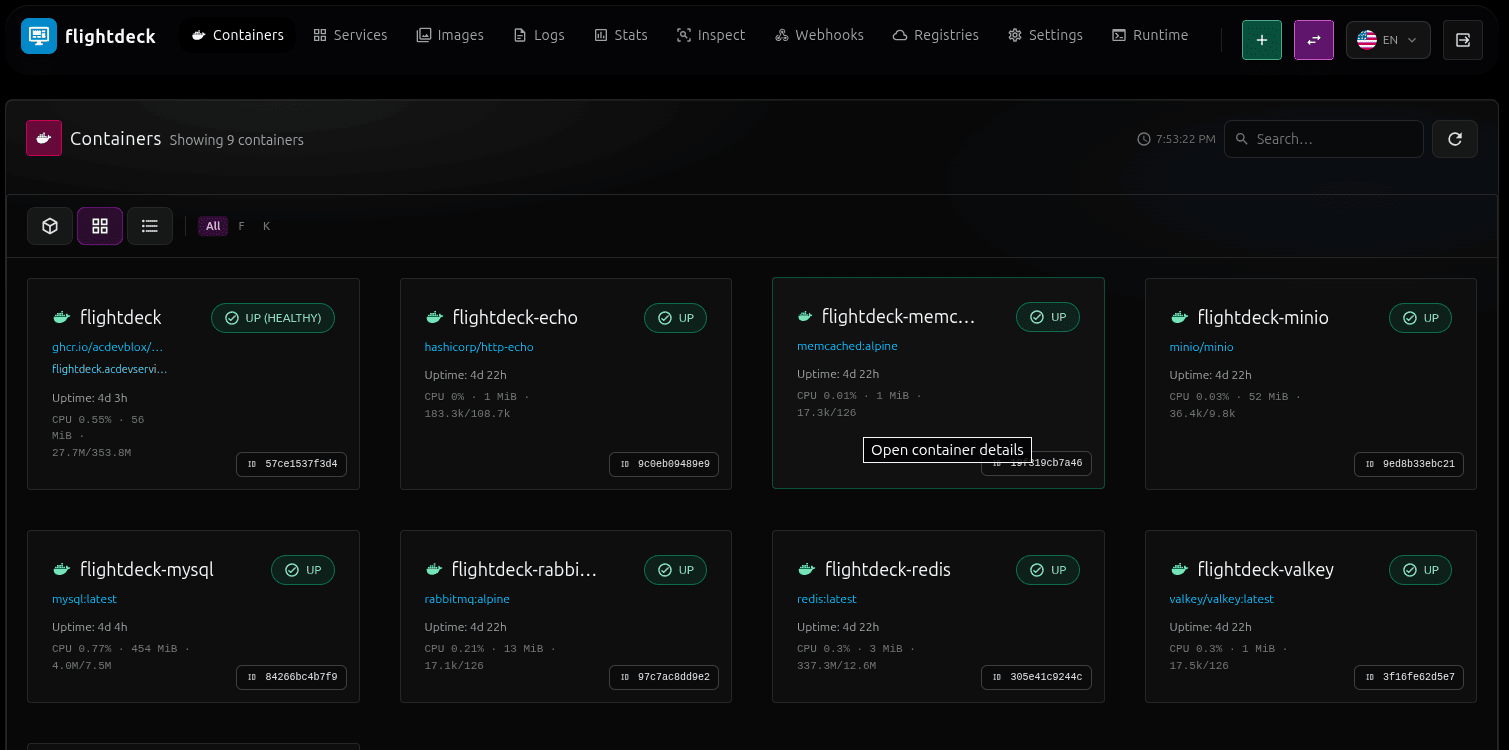1509x750 pixels.
Task: Click the hashicorp/http-echo image link
Action: click(x=479, y=347)
